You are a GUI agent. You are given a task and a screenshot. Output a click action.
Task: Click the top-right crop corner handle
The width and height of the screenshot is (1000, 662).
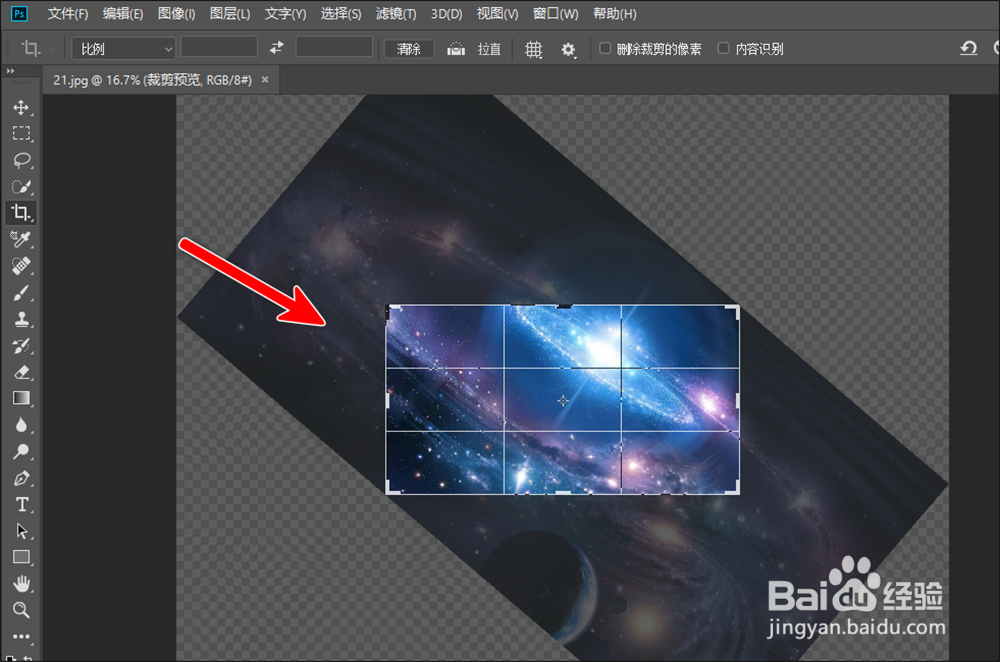click(732, 311)
